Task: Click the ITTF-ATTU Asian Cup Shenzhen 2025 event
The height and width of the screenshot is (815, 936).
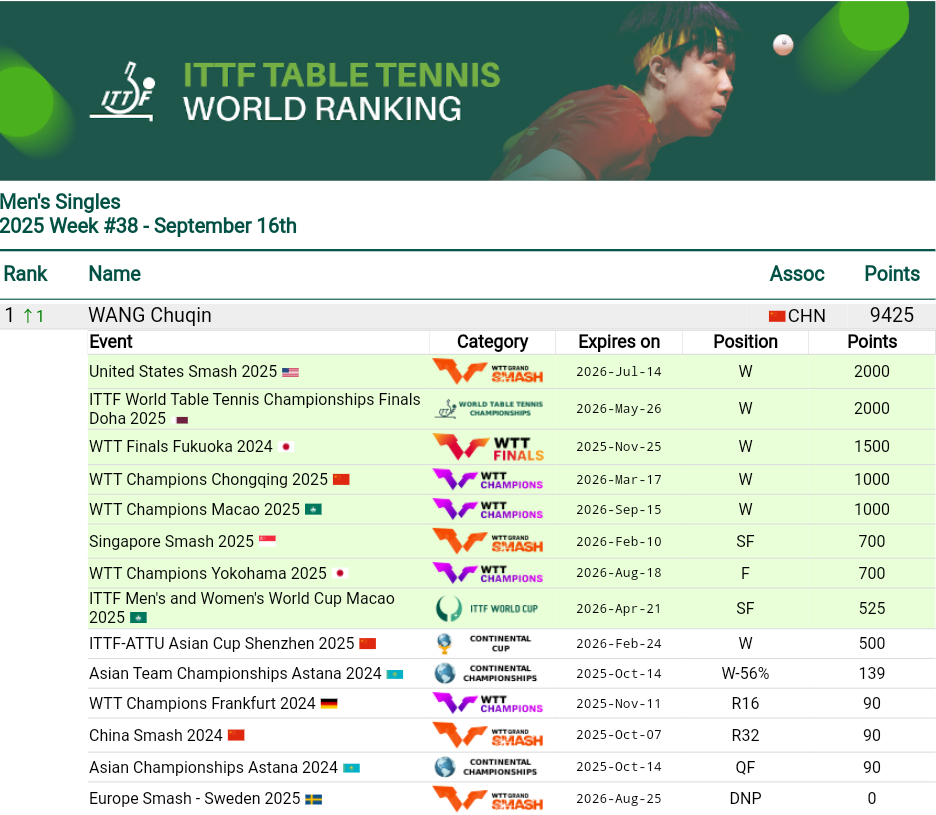Action: (221, 644)
